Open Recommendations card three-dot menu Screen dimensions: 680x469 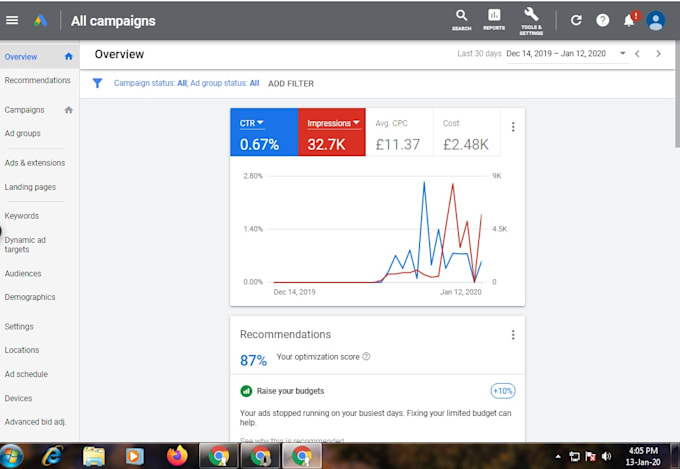pyautogui.click(x=513, y=335)
